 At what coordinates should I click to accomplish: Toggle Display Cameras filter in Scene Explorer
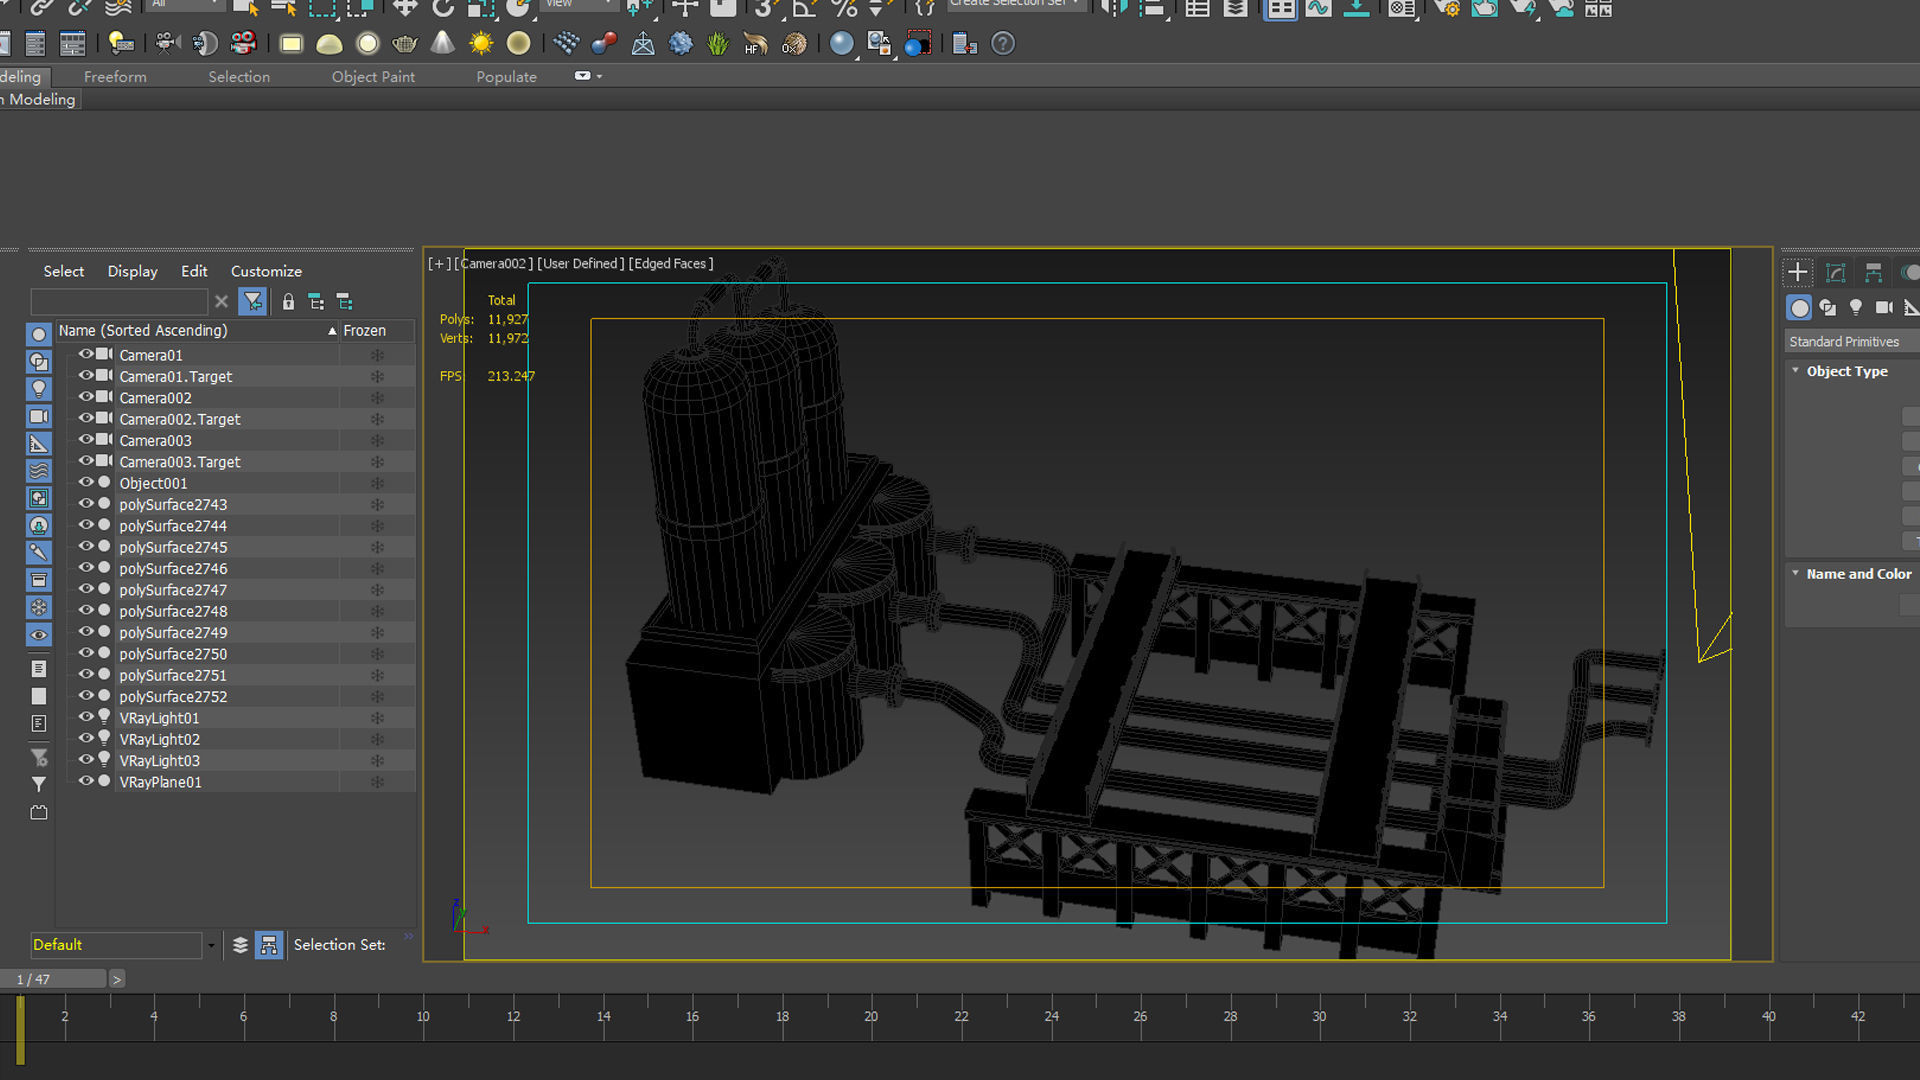[39, 417]
